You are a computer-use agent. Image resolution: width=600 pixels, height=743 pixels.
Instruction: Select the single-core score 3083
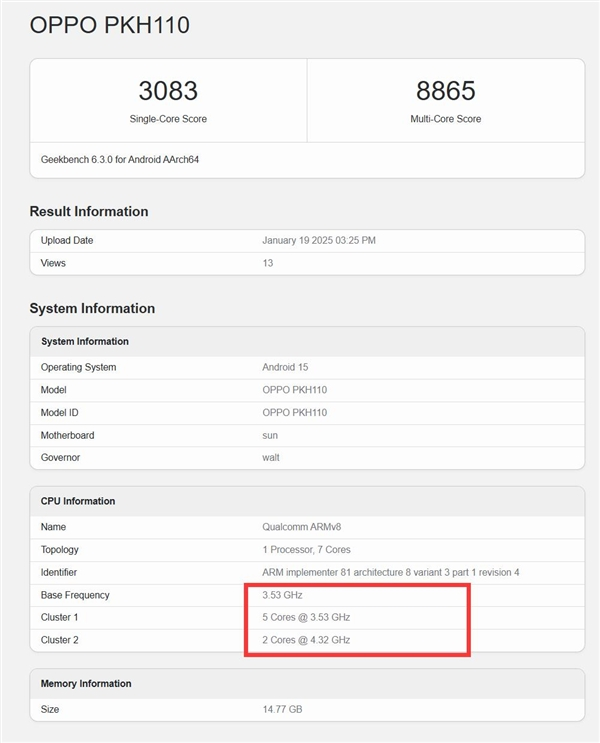tap(168, 91)
